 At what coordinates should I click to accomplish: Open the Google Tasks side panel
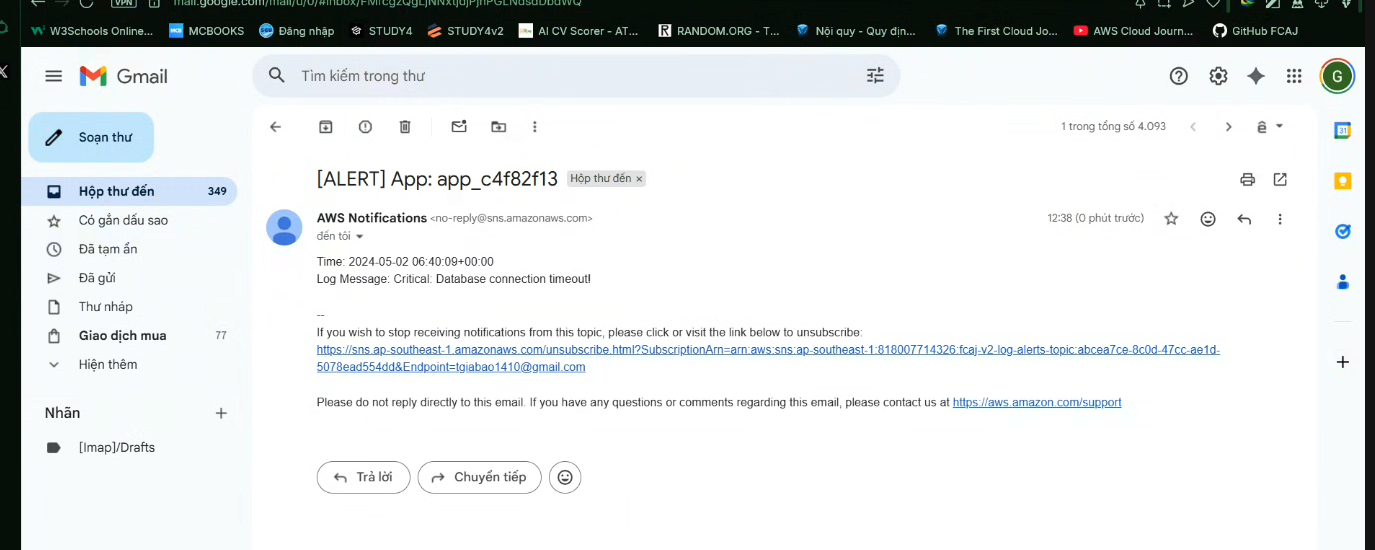click(x=1343, y=231)
